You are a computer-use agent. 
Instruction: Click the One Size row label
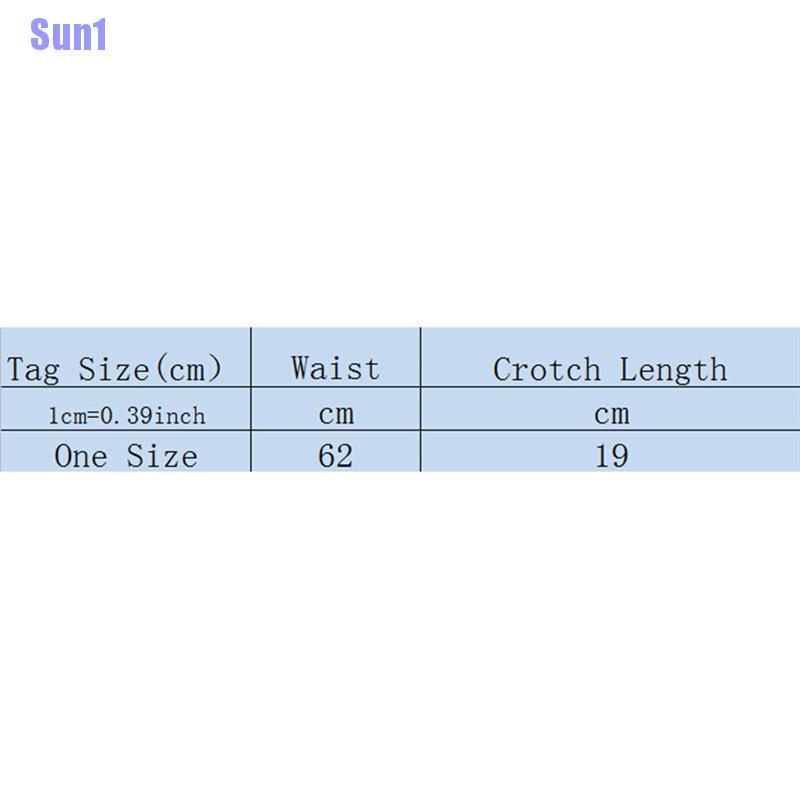click(x=126, y=456)
